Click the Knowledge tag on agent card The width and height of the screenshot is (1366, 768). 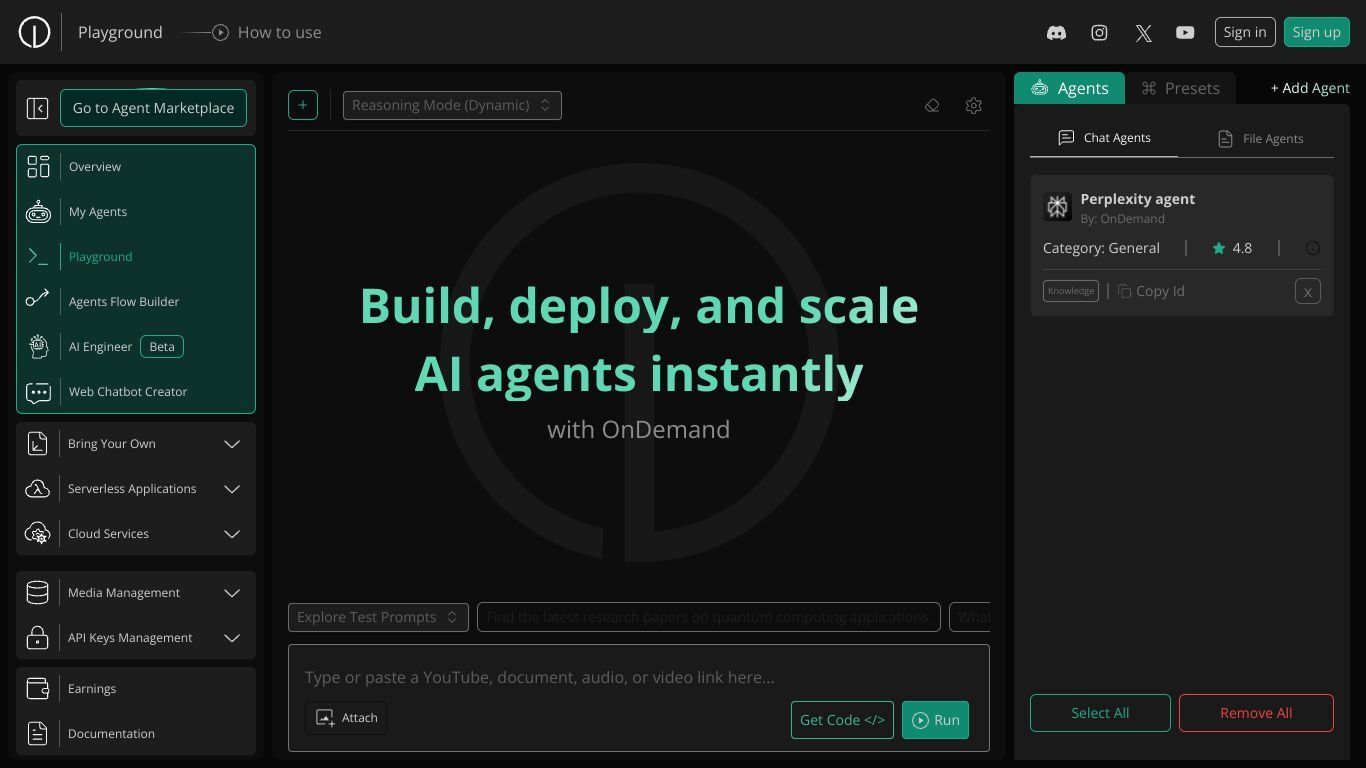point(1071,291)
